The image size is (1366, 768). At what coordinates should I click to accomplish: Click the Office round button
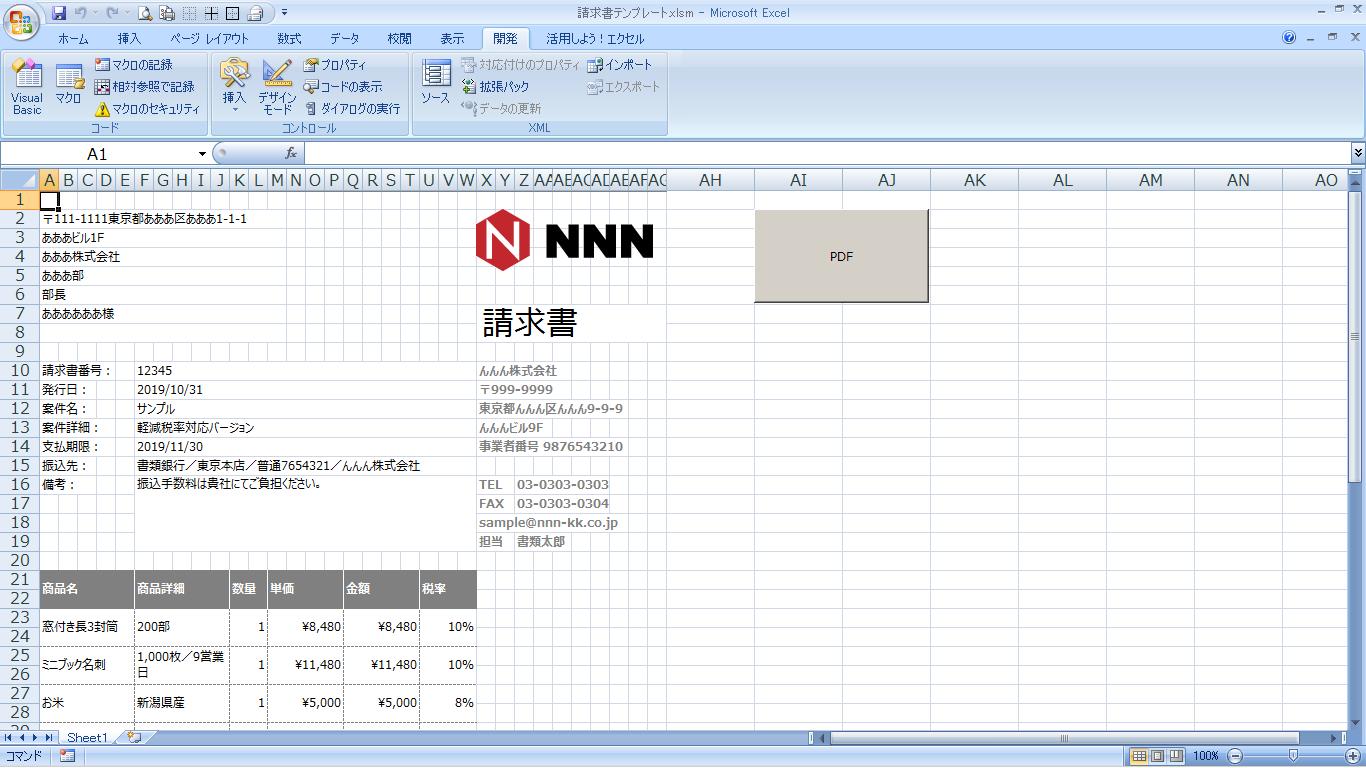21,21
